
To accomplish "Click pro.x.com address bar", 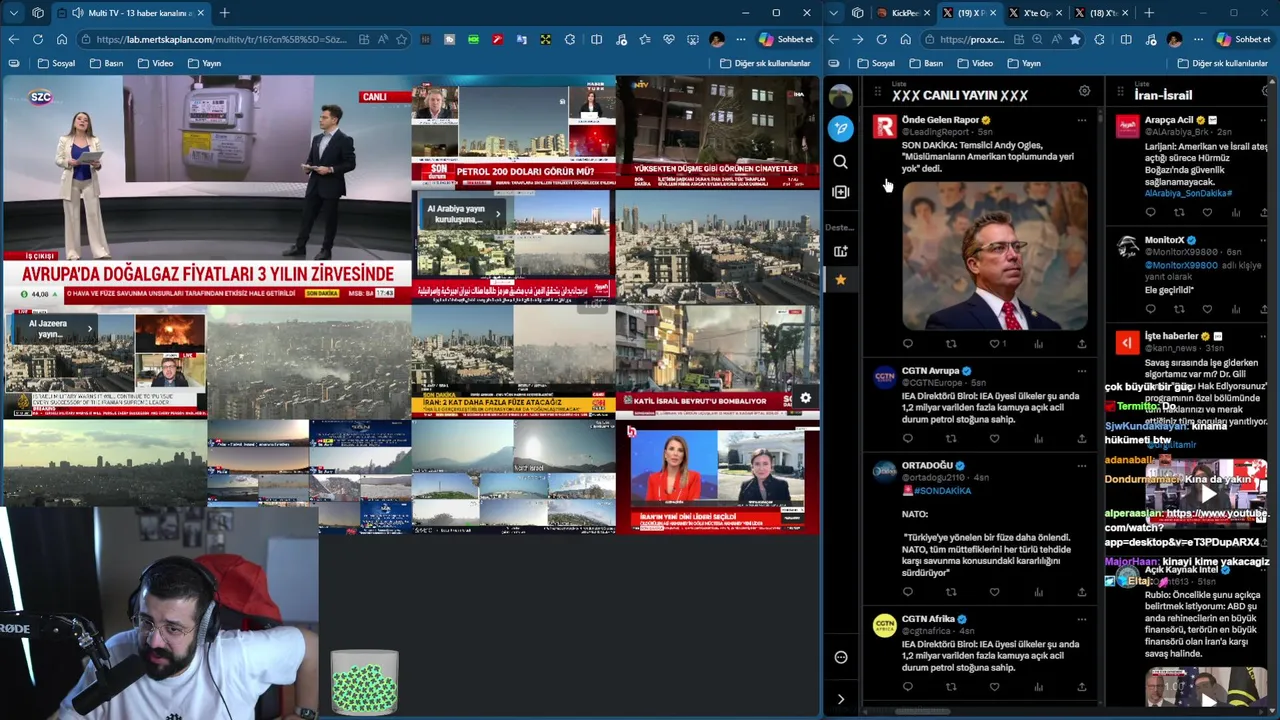I will point(971,39).
